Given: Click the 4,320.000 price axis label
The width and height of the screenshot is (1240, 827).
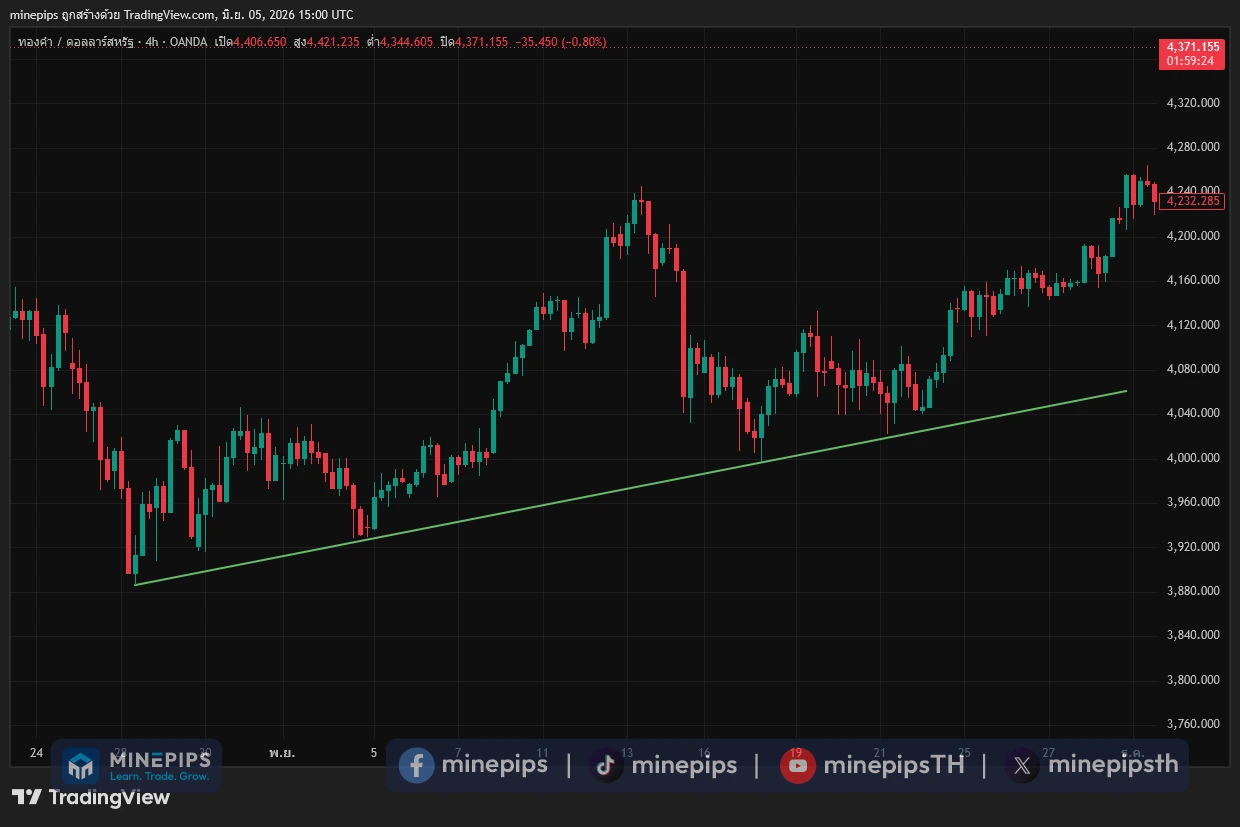Looking at the screenshot, I should point(1194,102).
